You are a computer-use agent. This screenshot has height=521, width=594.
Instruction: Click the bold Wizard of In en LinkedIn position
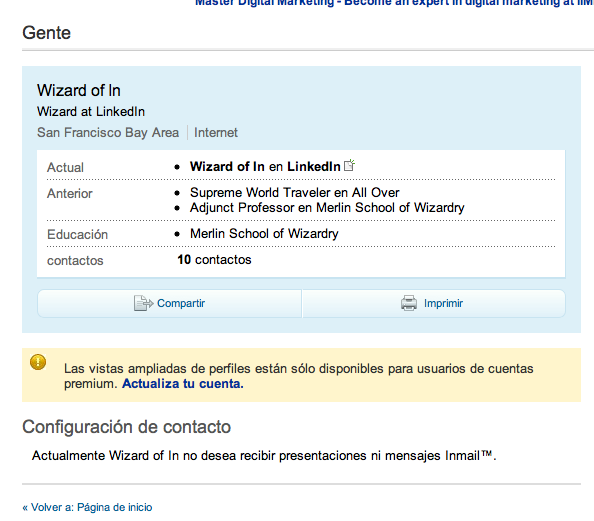click(265, 167)
